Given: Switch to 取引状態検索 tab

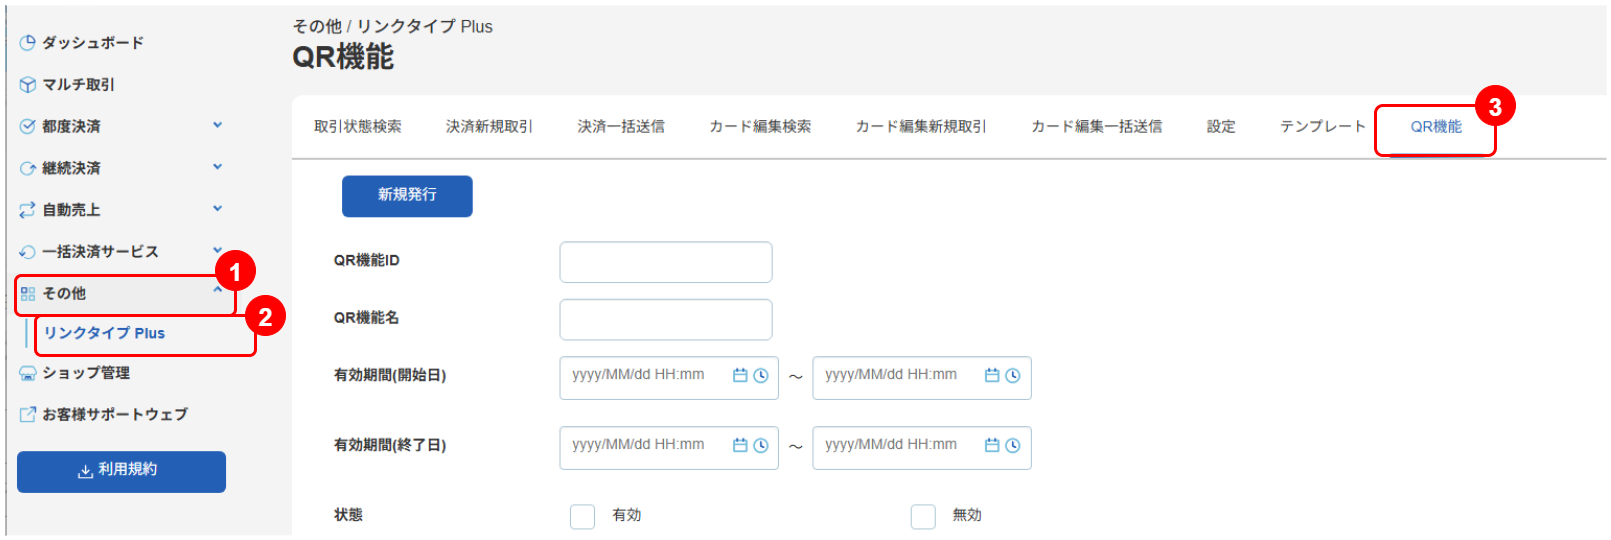Looking at the screenshot, I should click(358, 127).
